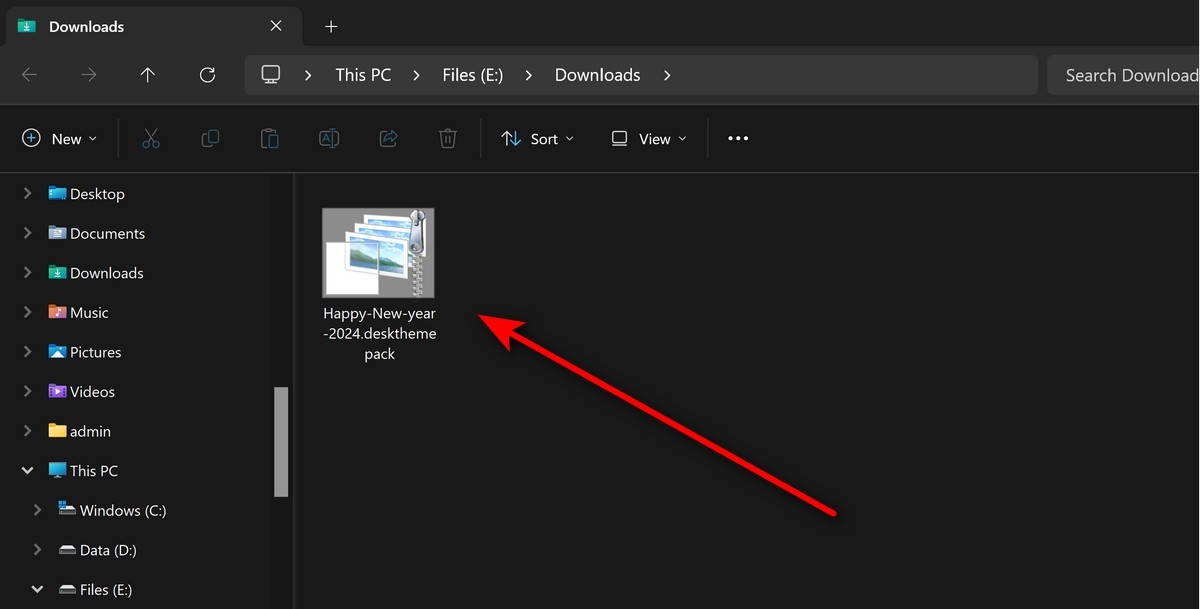The image size is (1200, 609).
Task: Click the Copy icon in toolbar
Action: pos(210,139)
